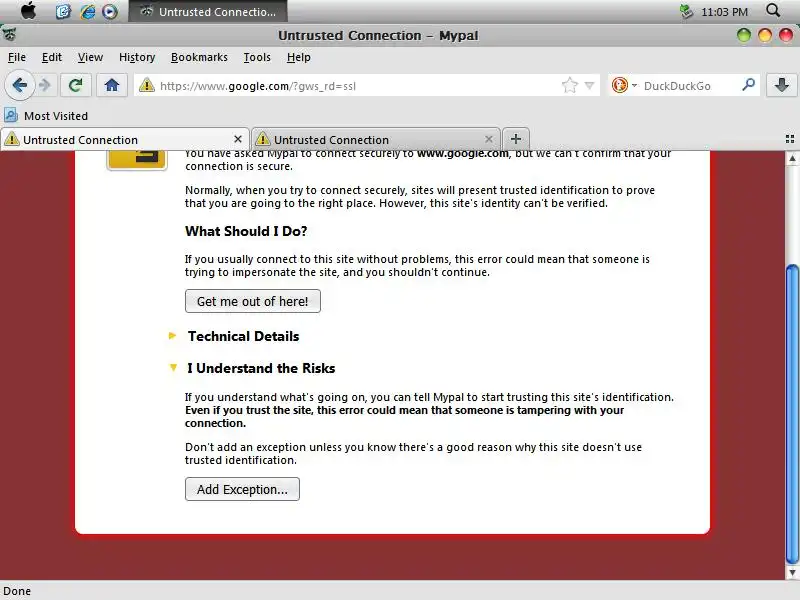The image size is (800, 600).
Task: Click the yellow page warning icon
Action: pyautogui.click(x=137, y=159)
